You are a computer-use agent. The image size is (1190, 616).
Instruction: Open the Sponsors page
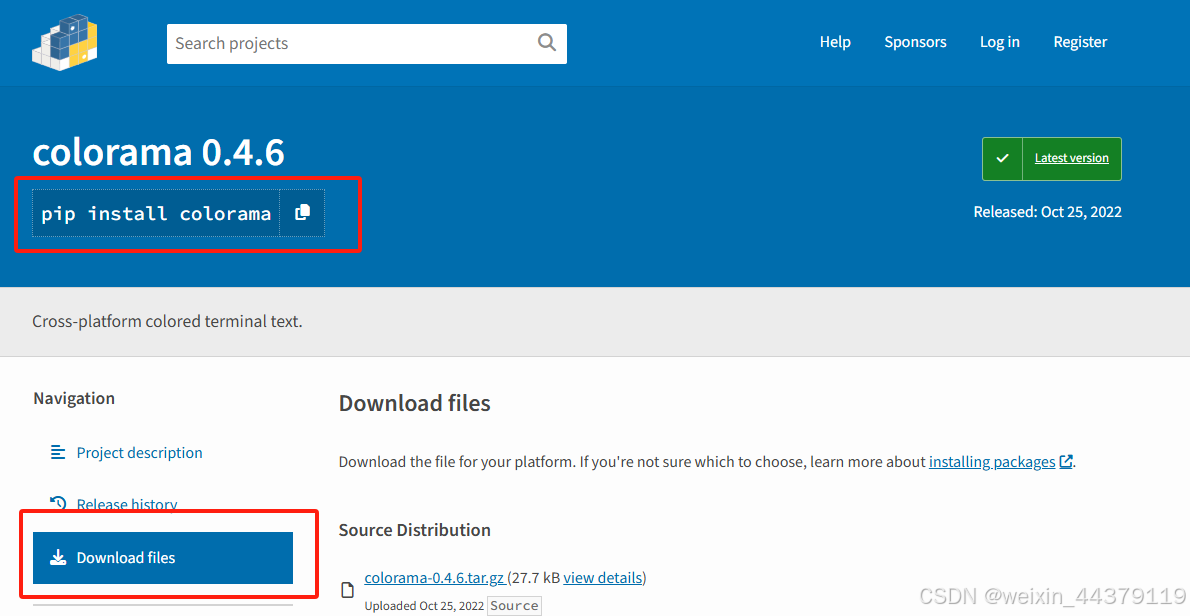click(915, 42)
